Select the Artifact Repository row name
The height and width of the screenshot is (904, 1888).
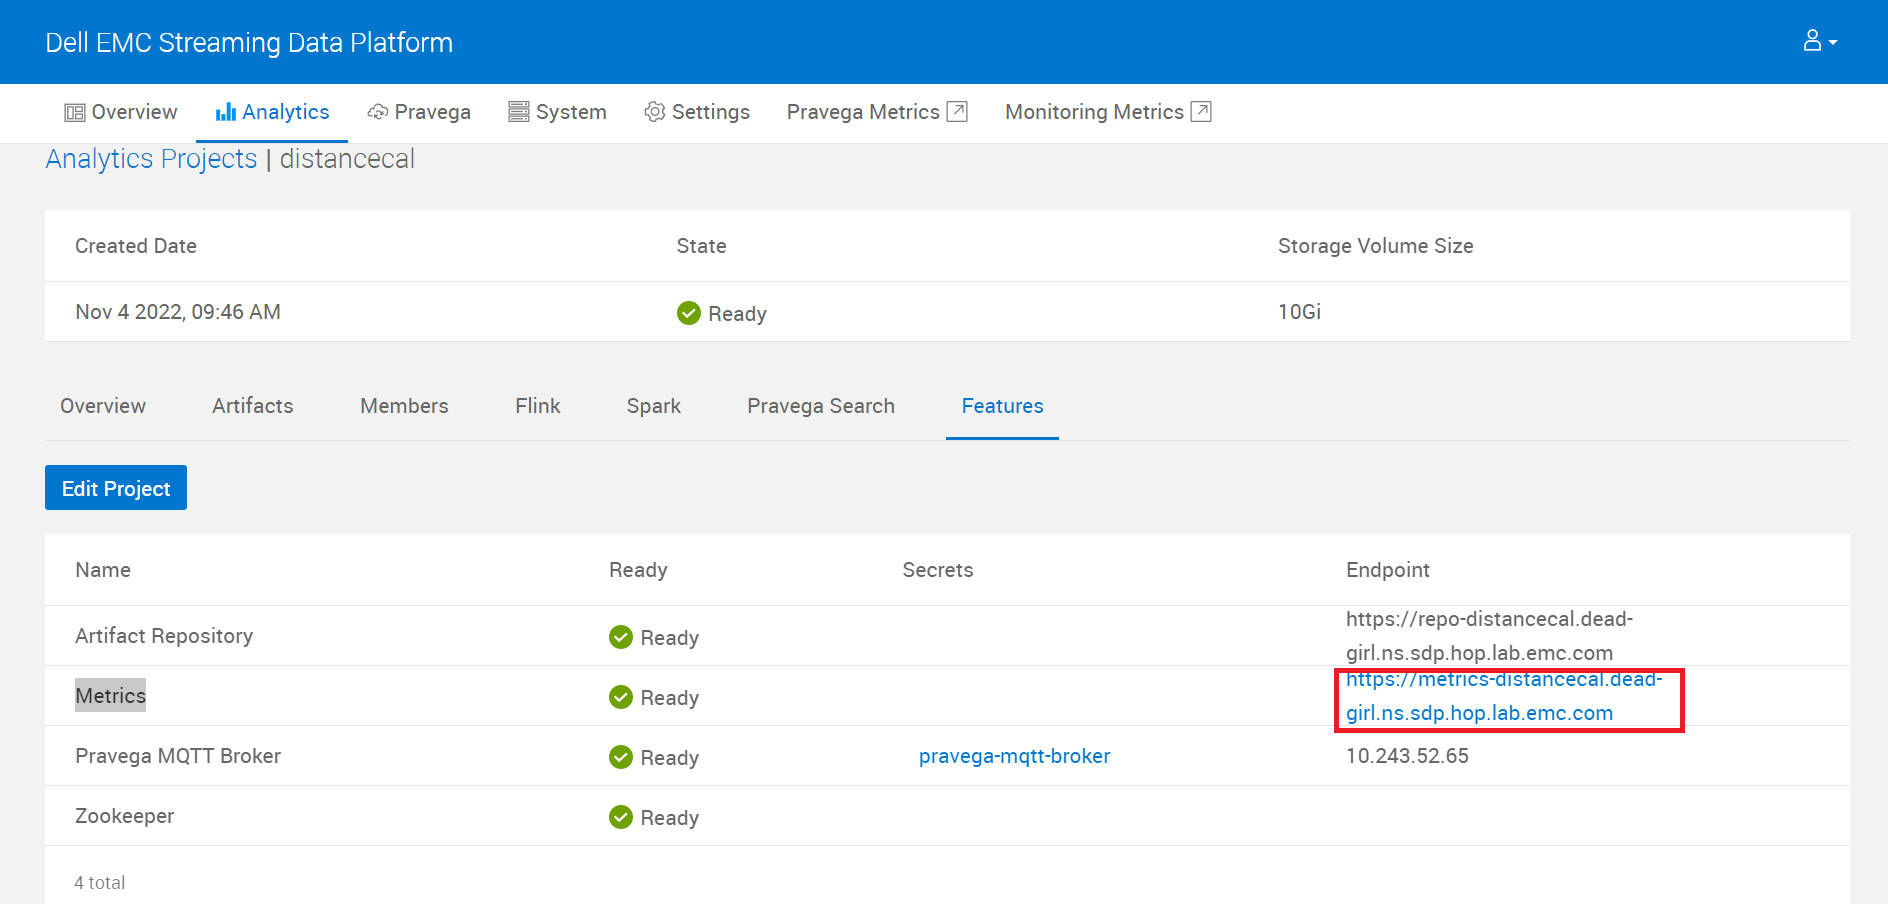(164, 636)
